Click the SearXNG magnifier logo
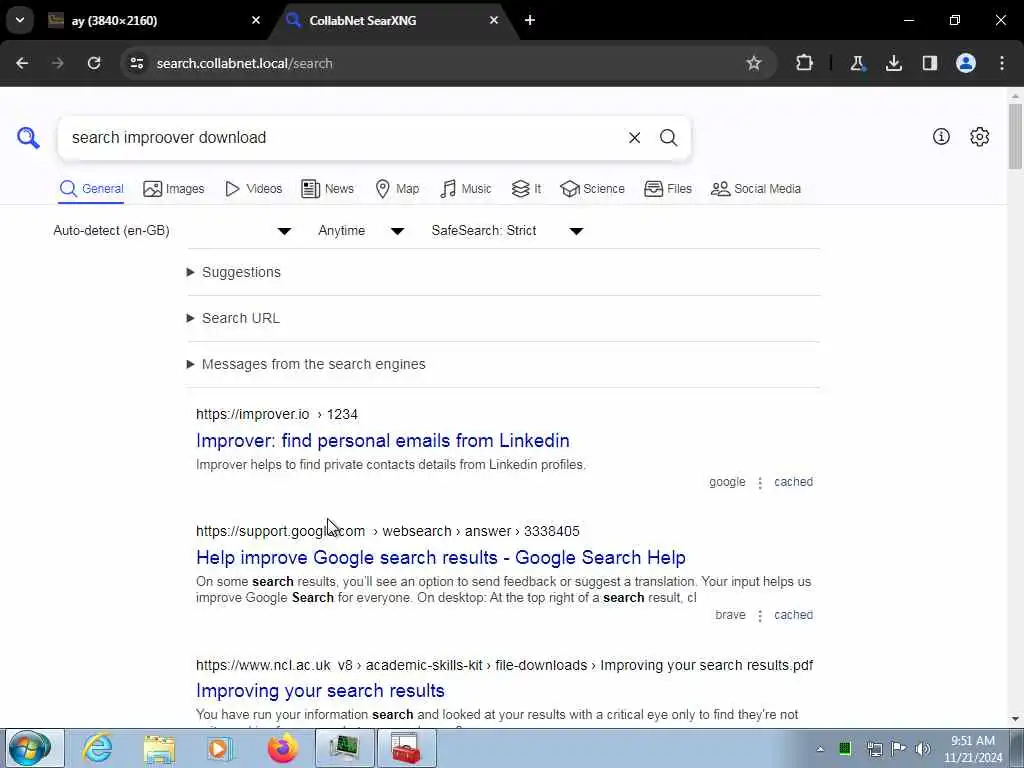Image resolution: width=1024 pixels, height=768 pixels. 28,138
